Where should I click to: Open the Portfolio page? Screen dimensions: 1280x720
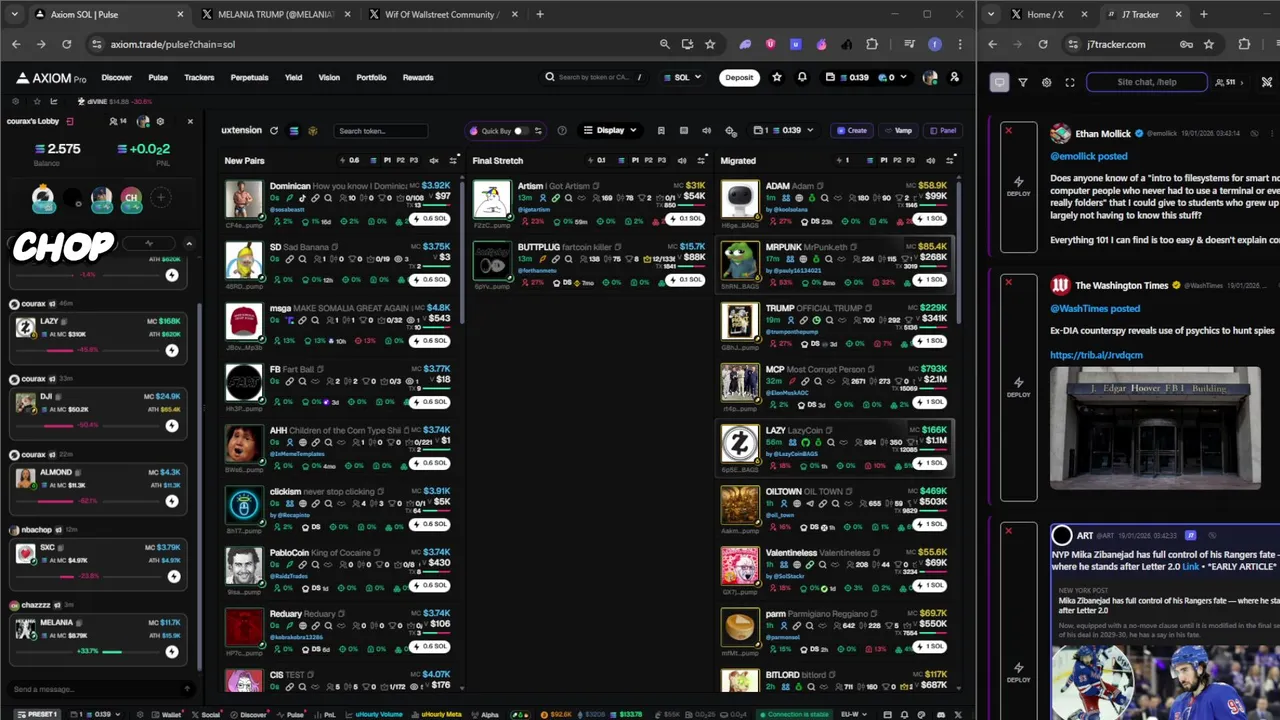click(371, 77)
